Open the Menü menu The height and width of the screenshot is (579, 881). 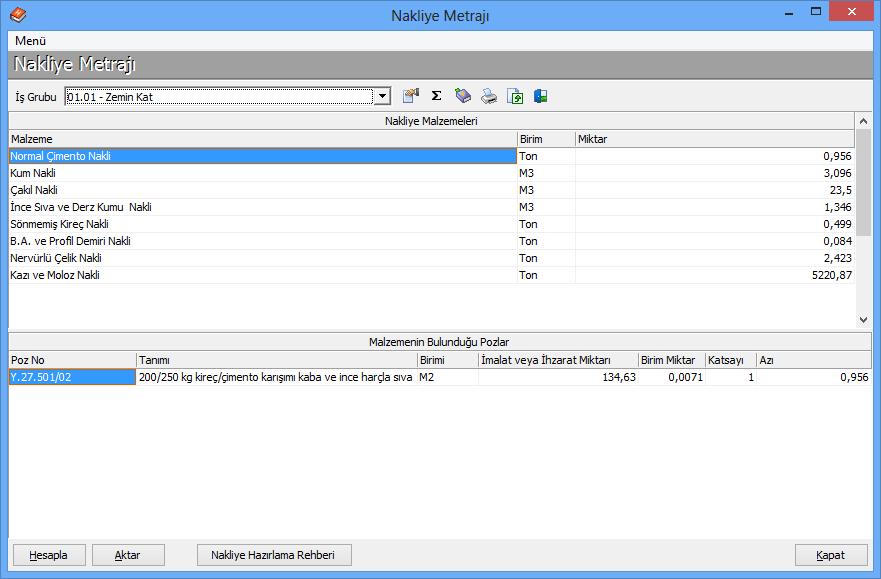[x=30, y=41]
